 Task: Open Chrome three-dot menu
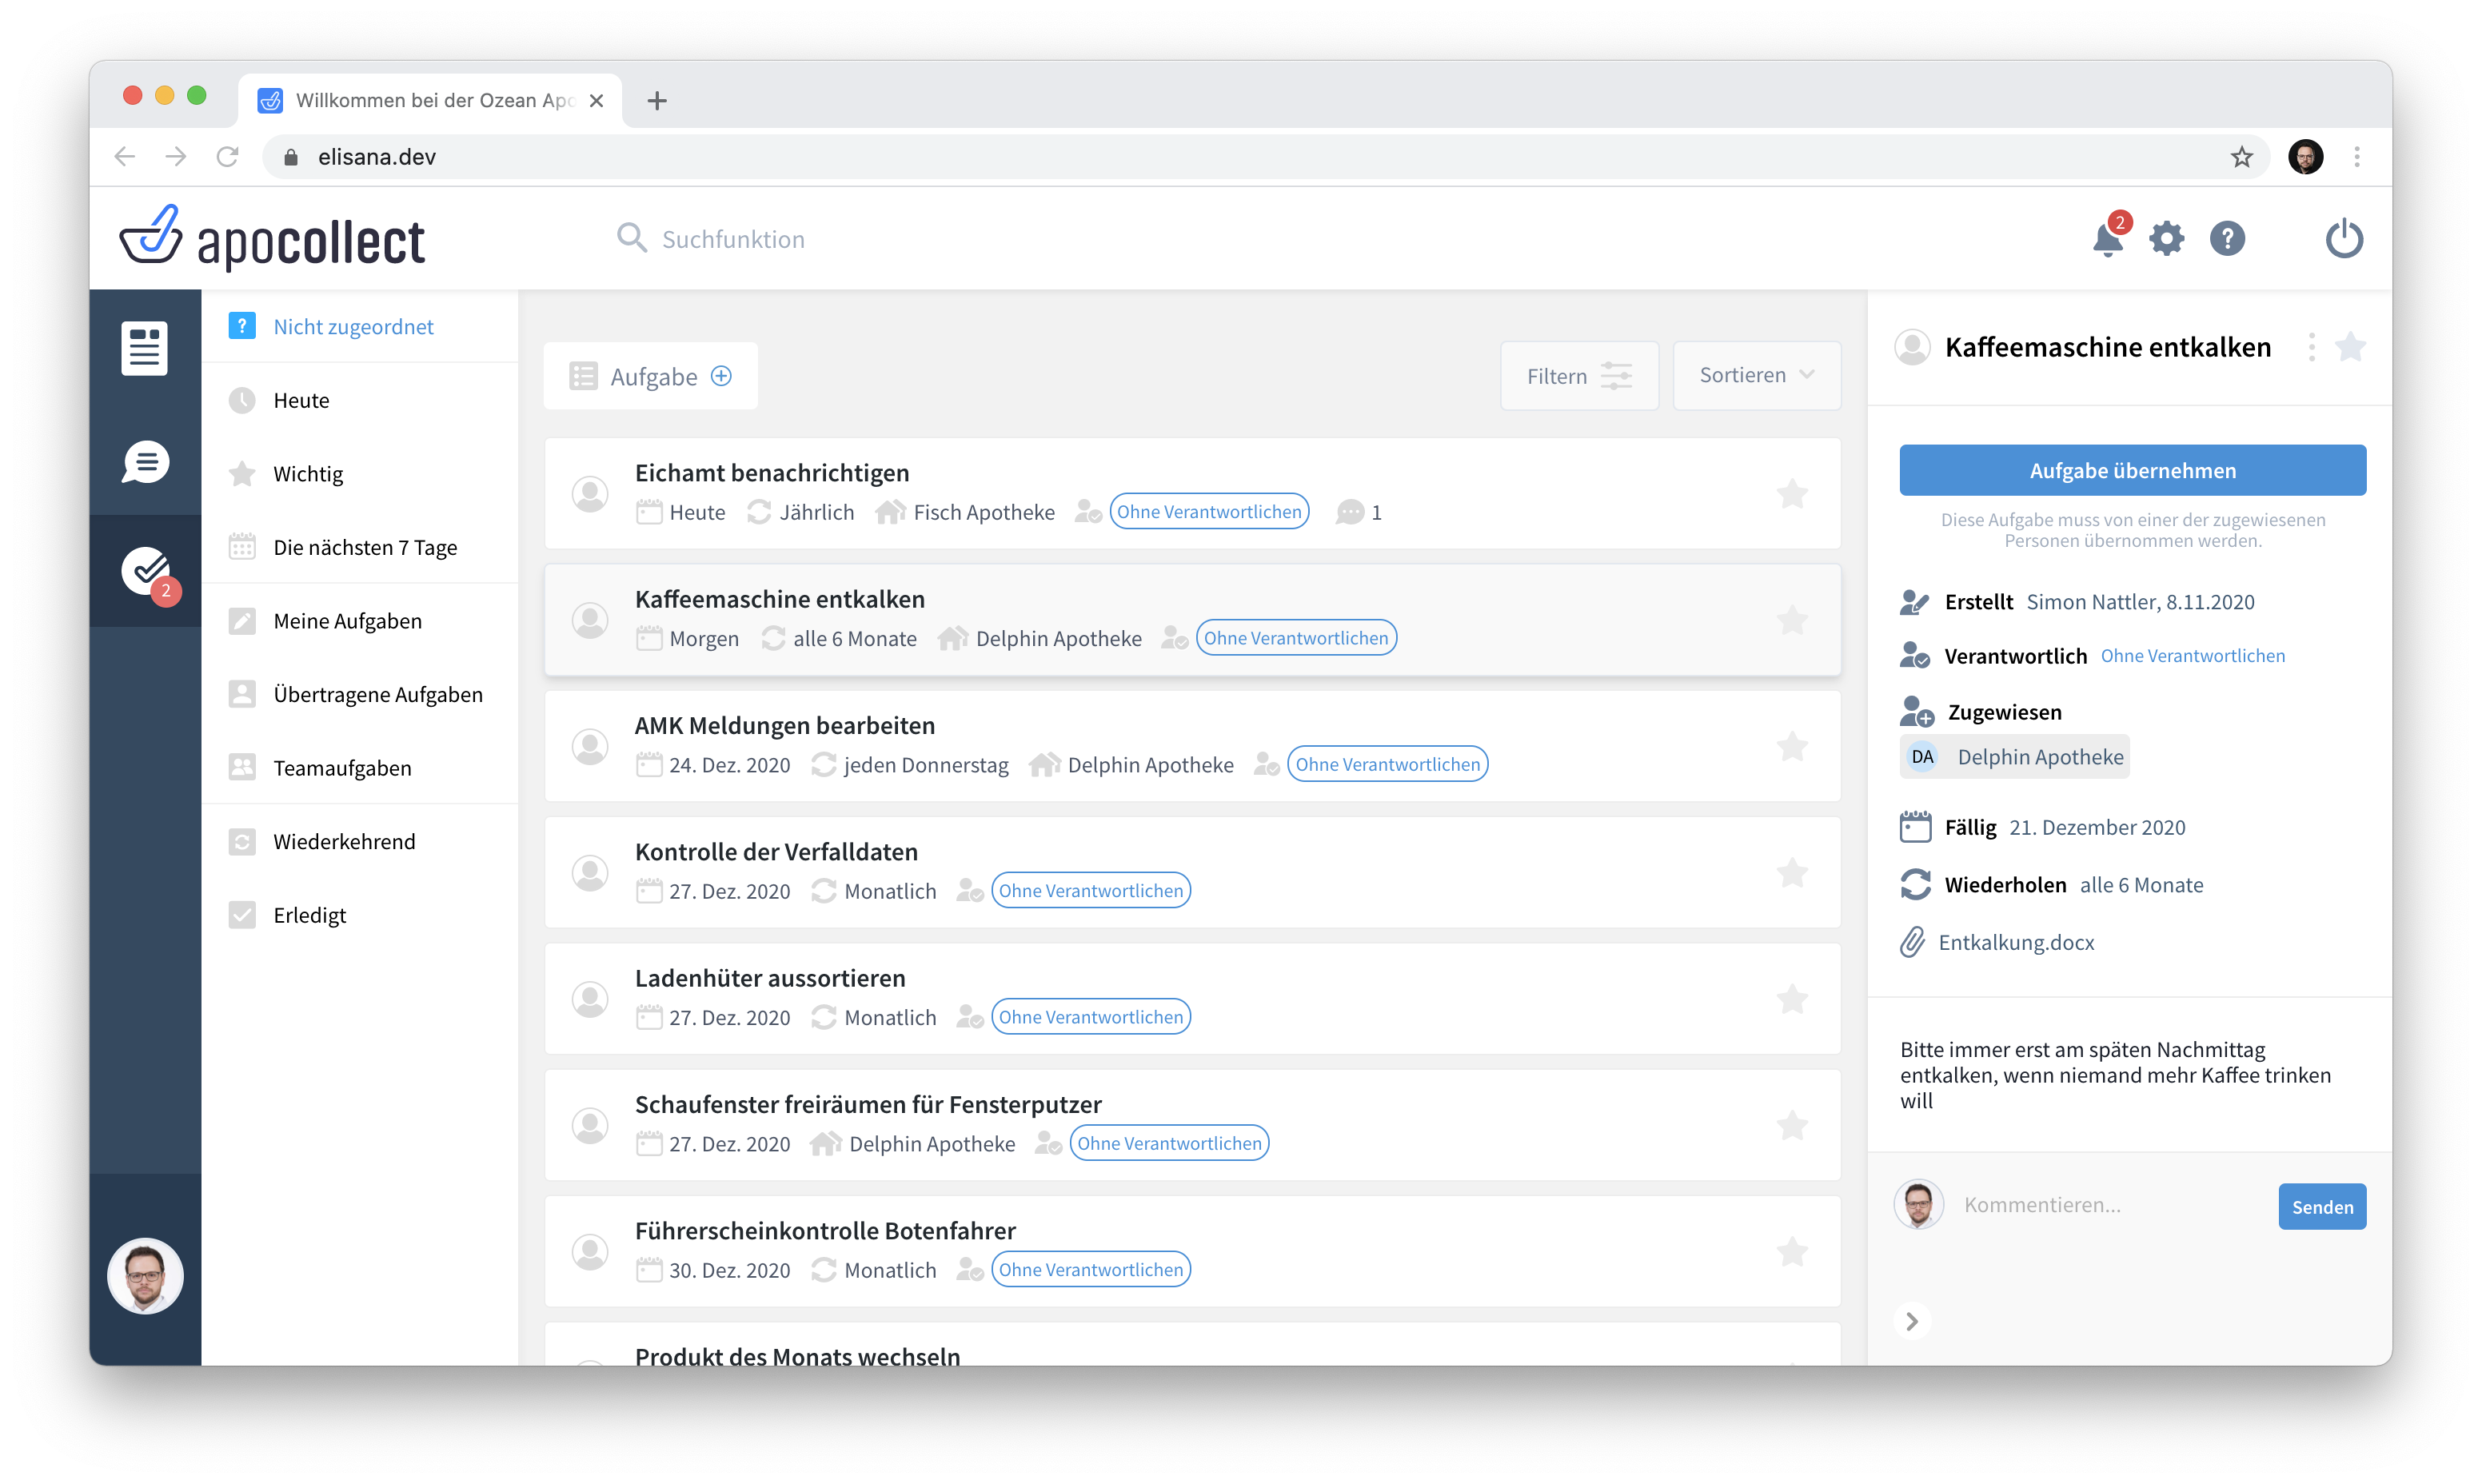2357,157
